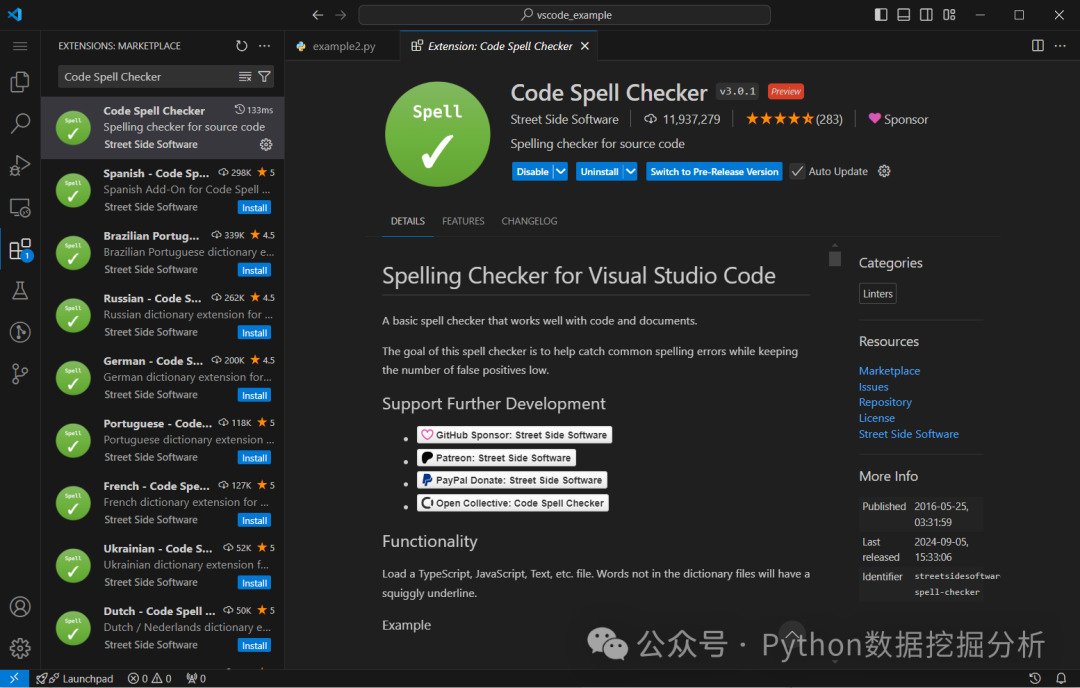Open the Testing flask icon

pyautogui.click(x=20, y=291)
